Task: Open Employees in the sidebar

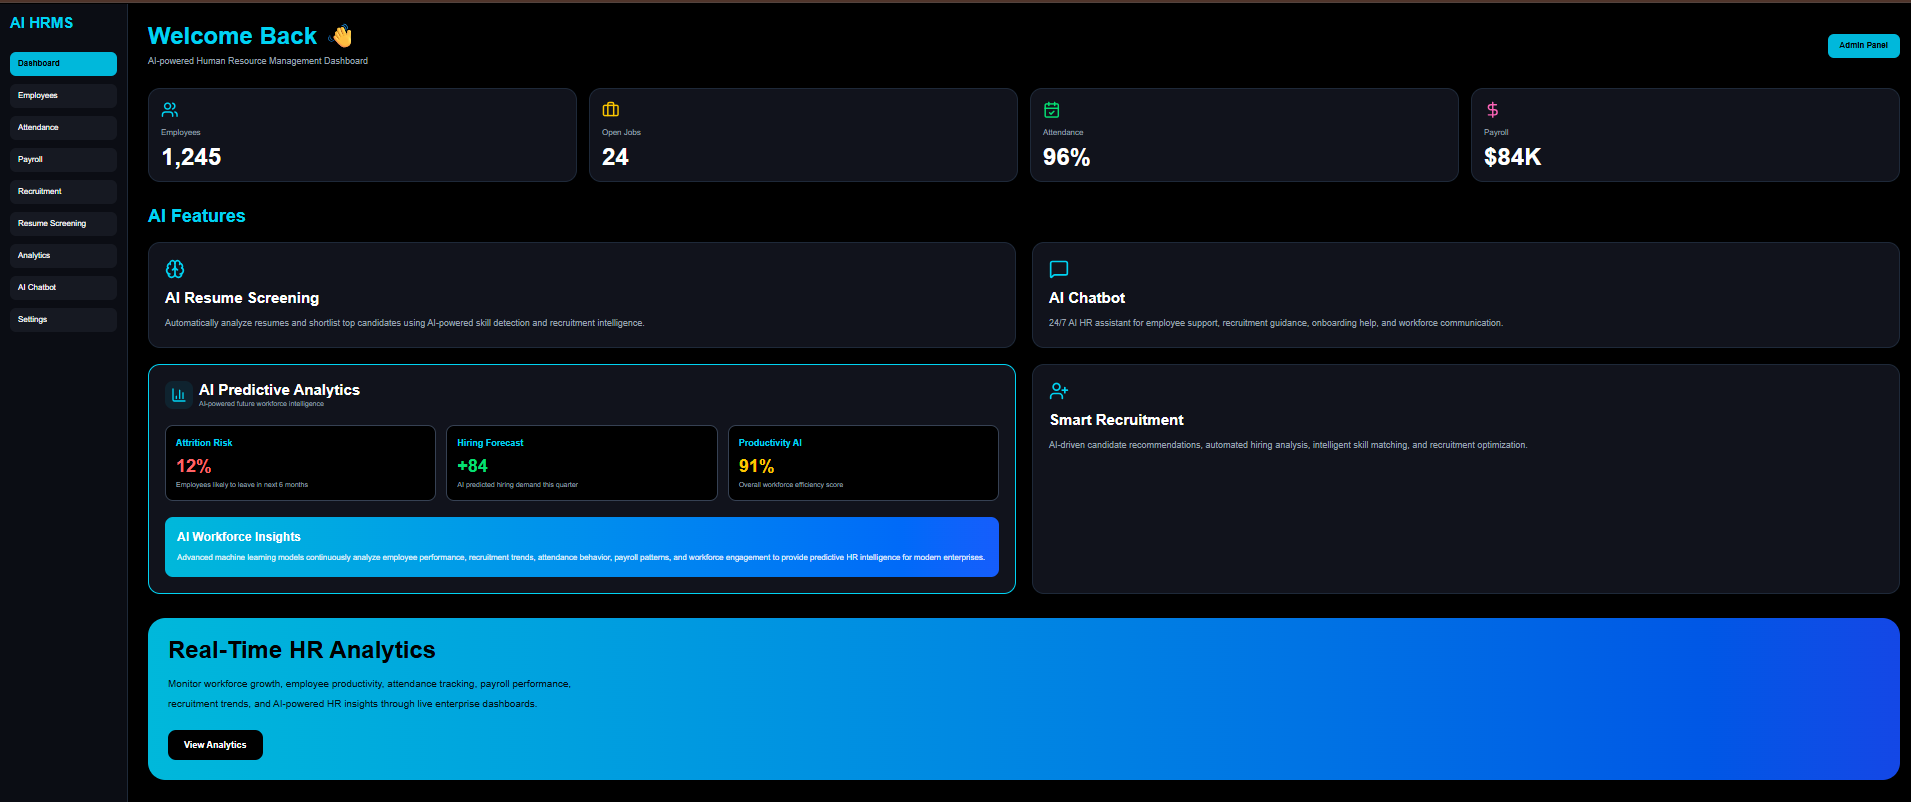Action: pyautogui.click(x=63, y=96)
